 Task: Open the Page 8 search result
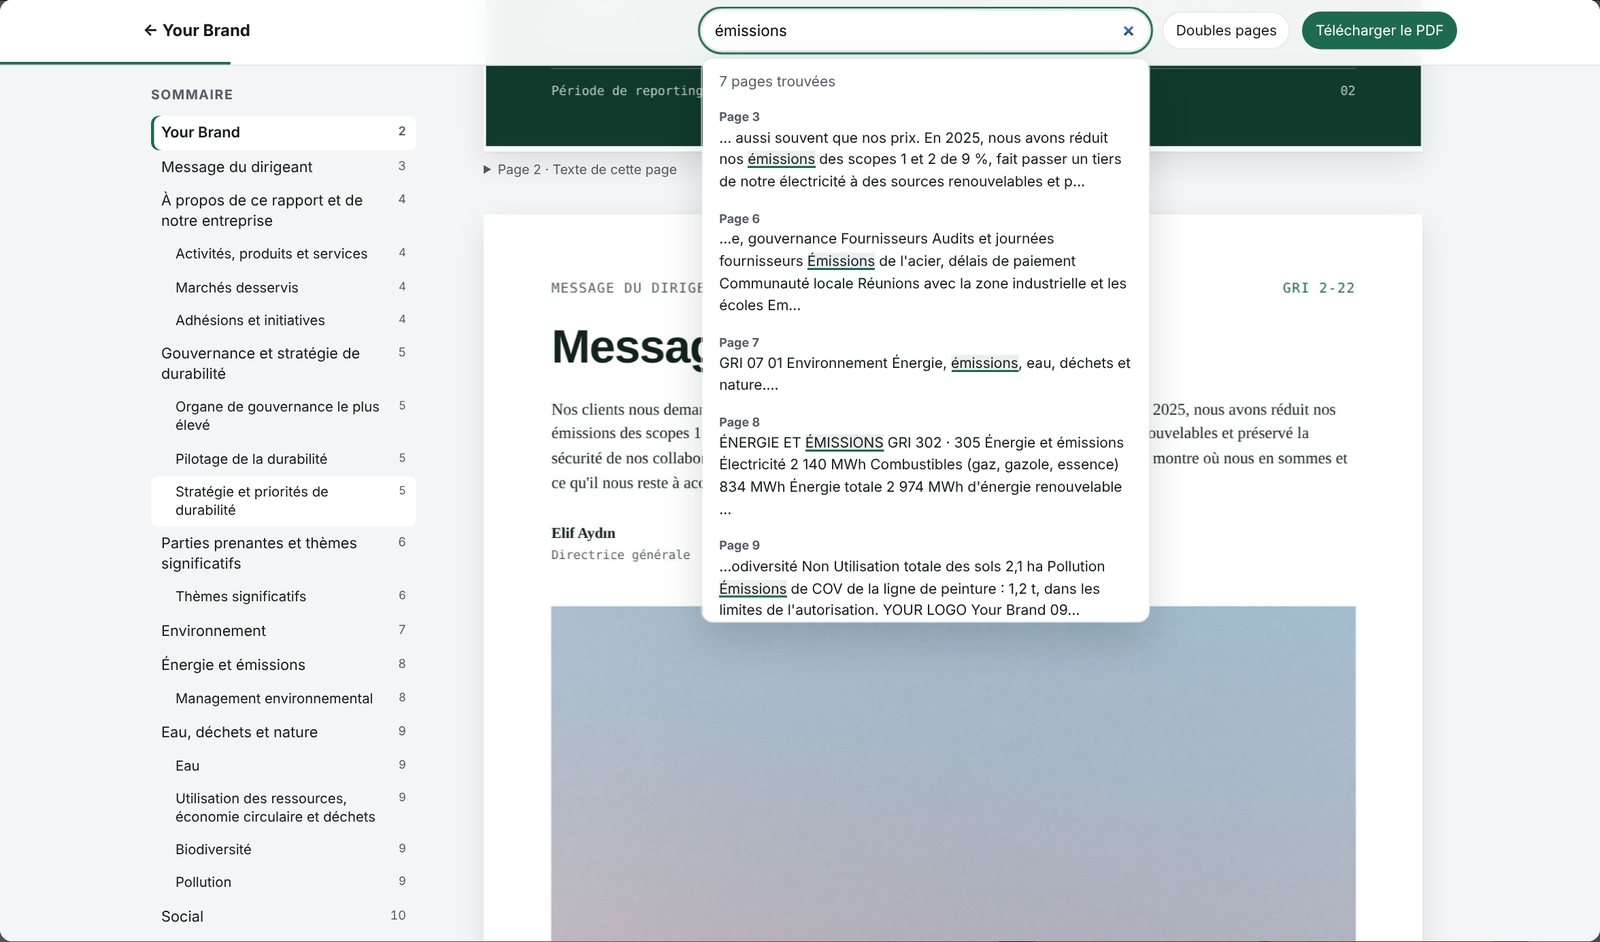[x=925, y=466]
